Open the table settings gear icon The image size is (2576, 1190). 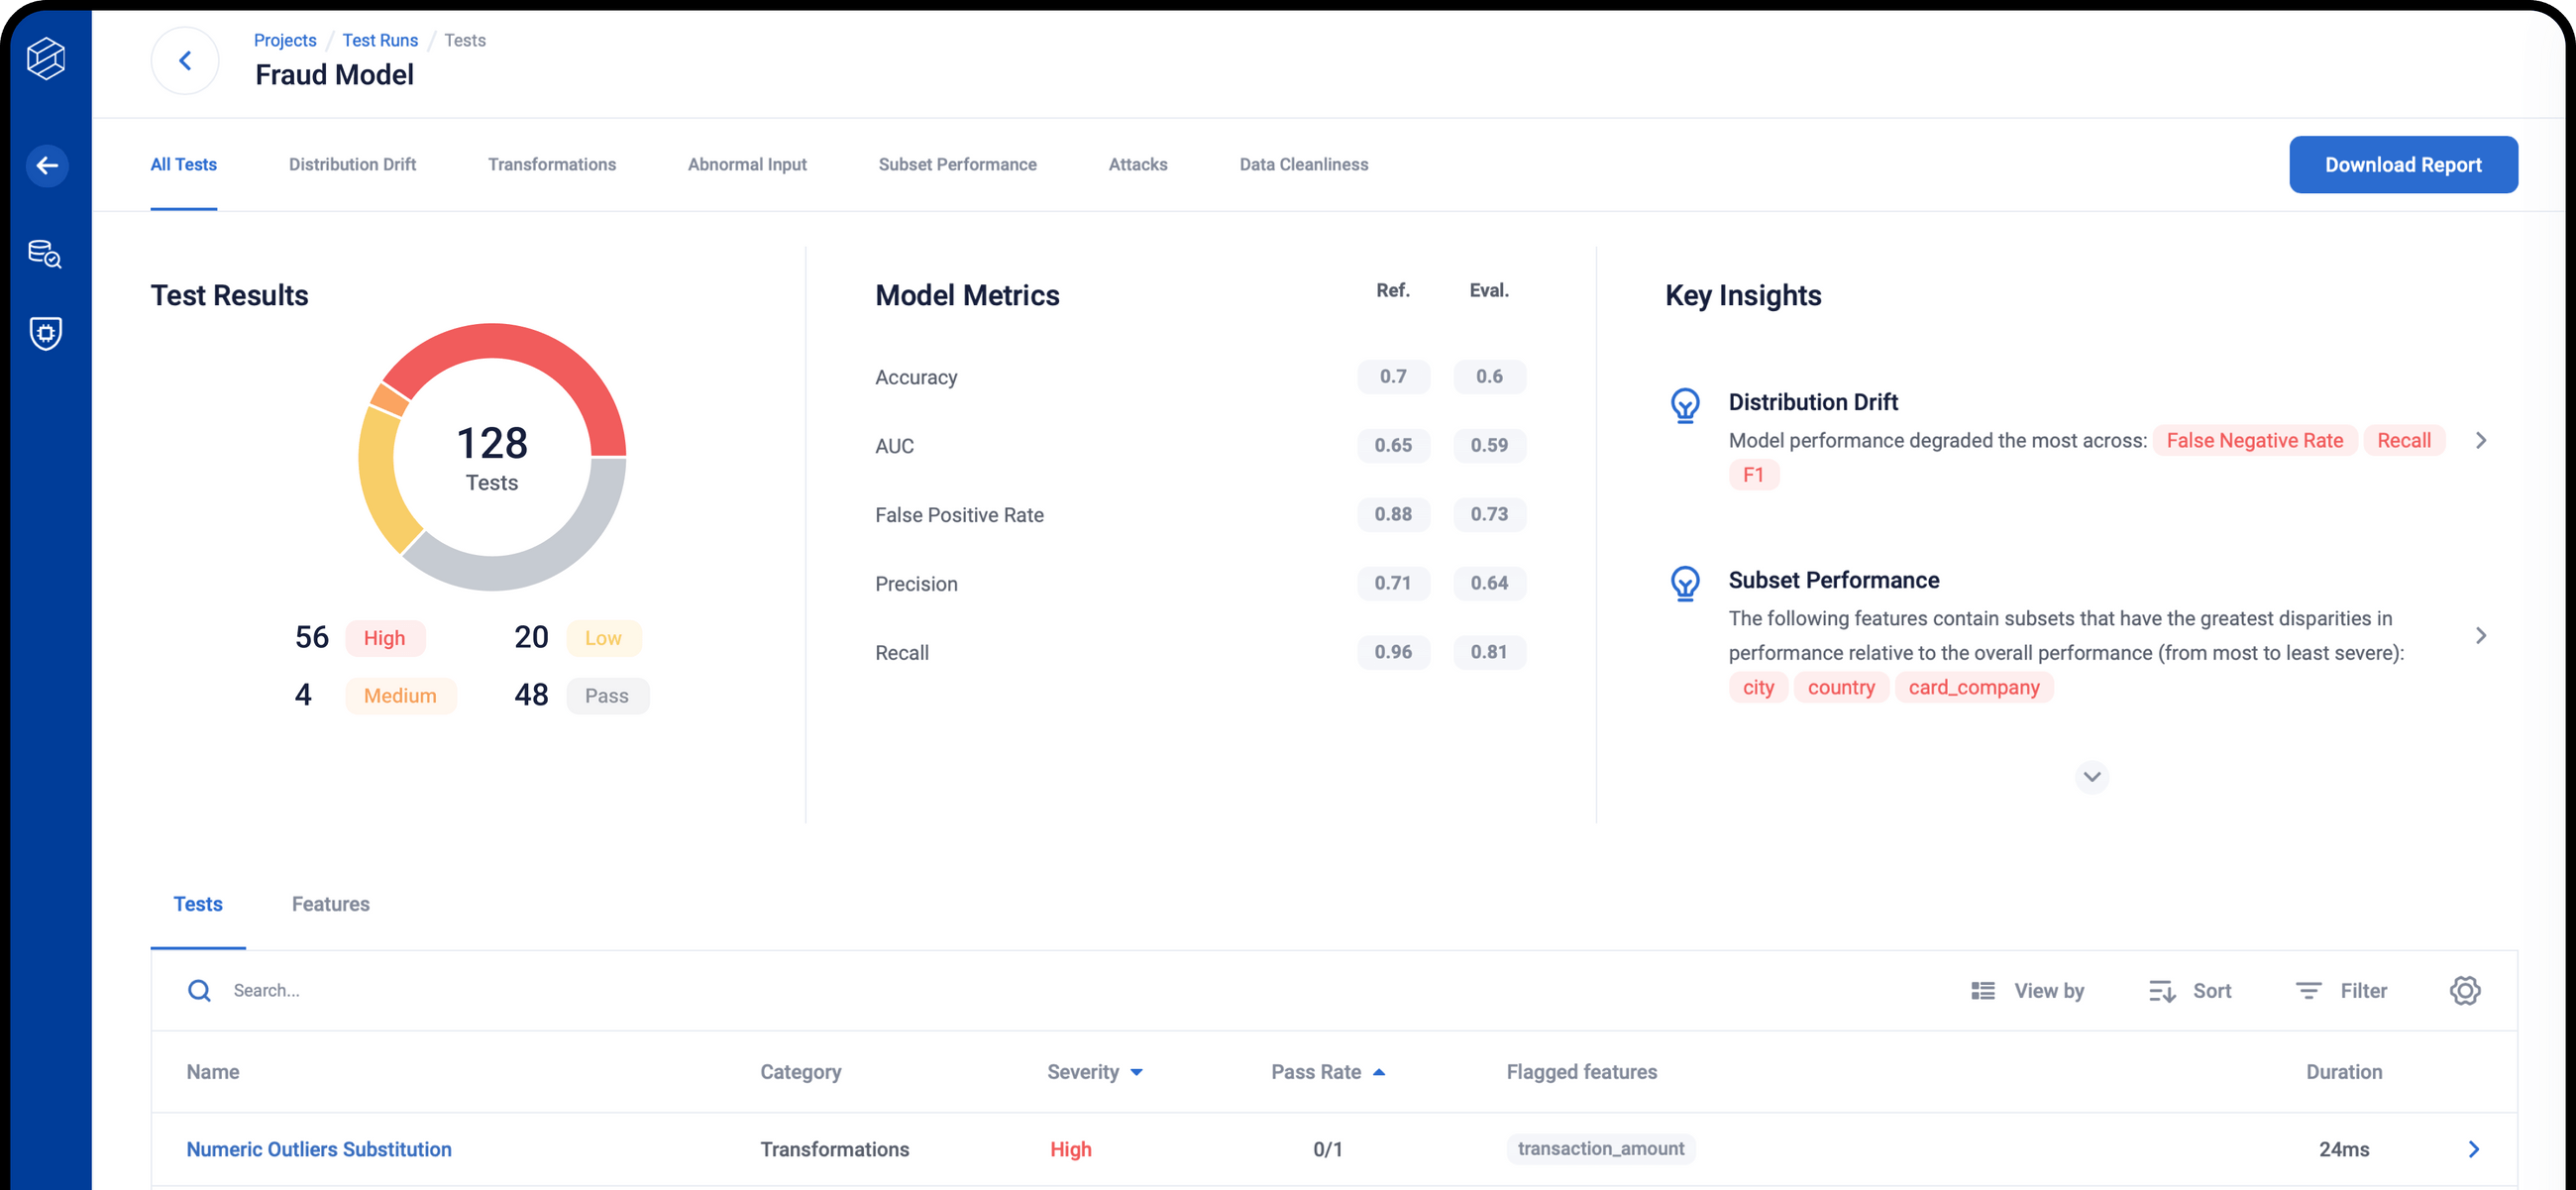pyautogui.click(x=2465, y=990)
